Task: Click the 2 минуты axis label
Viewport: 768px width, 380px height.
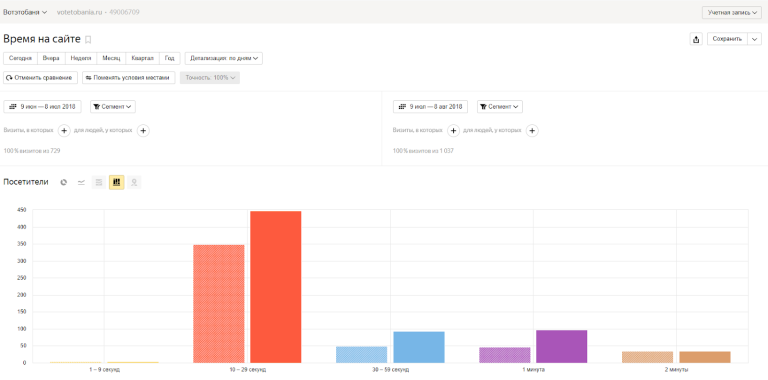Action: point(676,370)
